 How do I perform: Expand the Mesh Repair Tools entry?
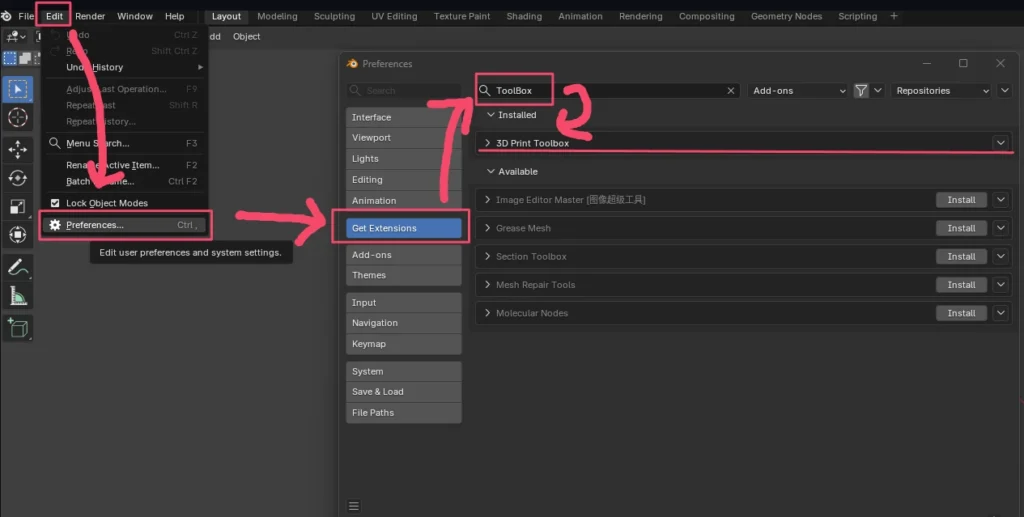[x=487, y=285]
